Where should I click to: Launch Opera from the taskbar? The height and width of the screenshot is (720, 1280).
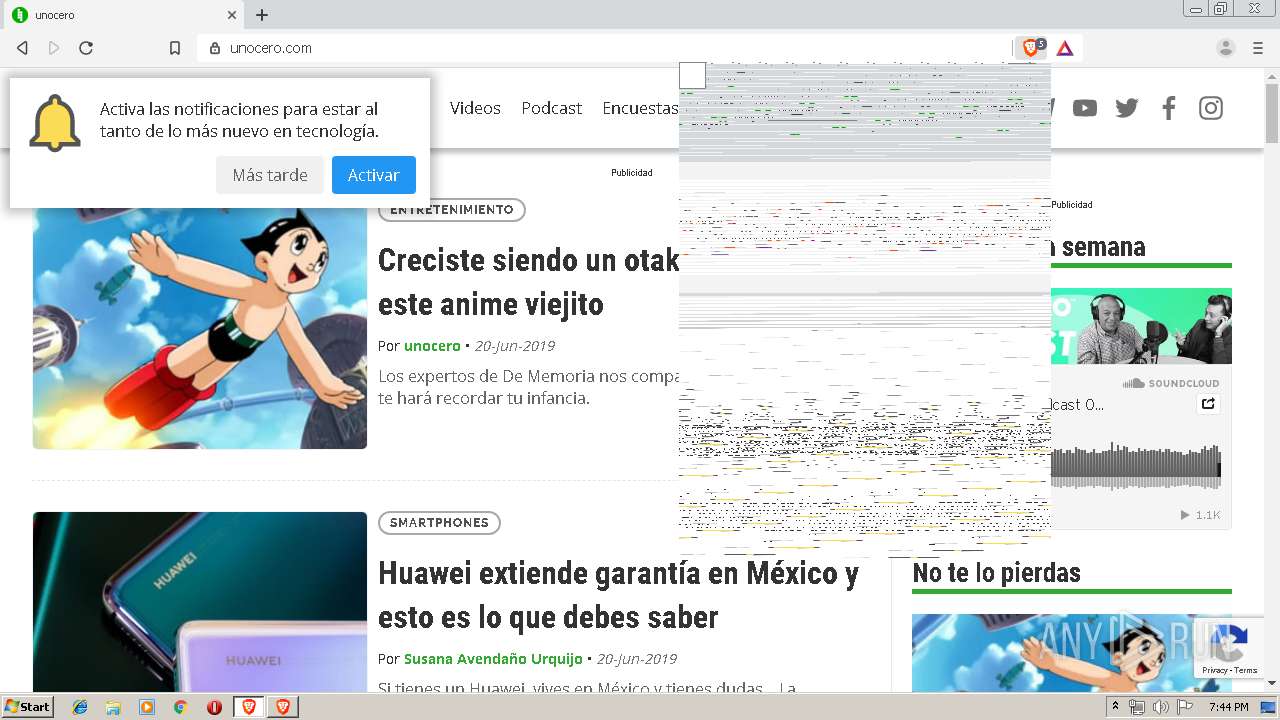click(214, 707)
